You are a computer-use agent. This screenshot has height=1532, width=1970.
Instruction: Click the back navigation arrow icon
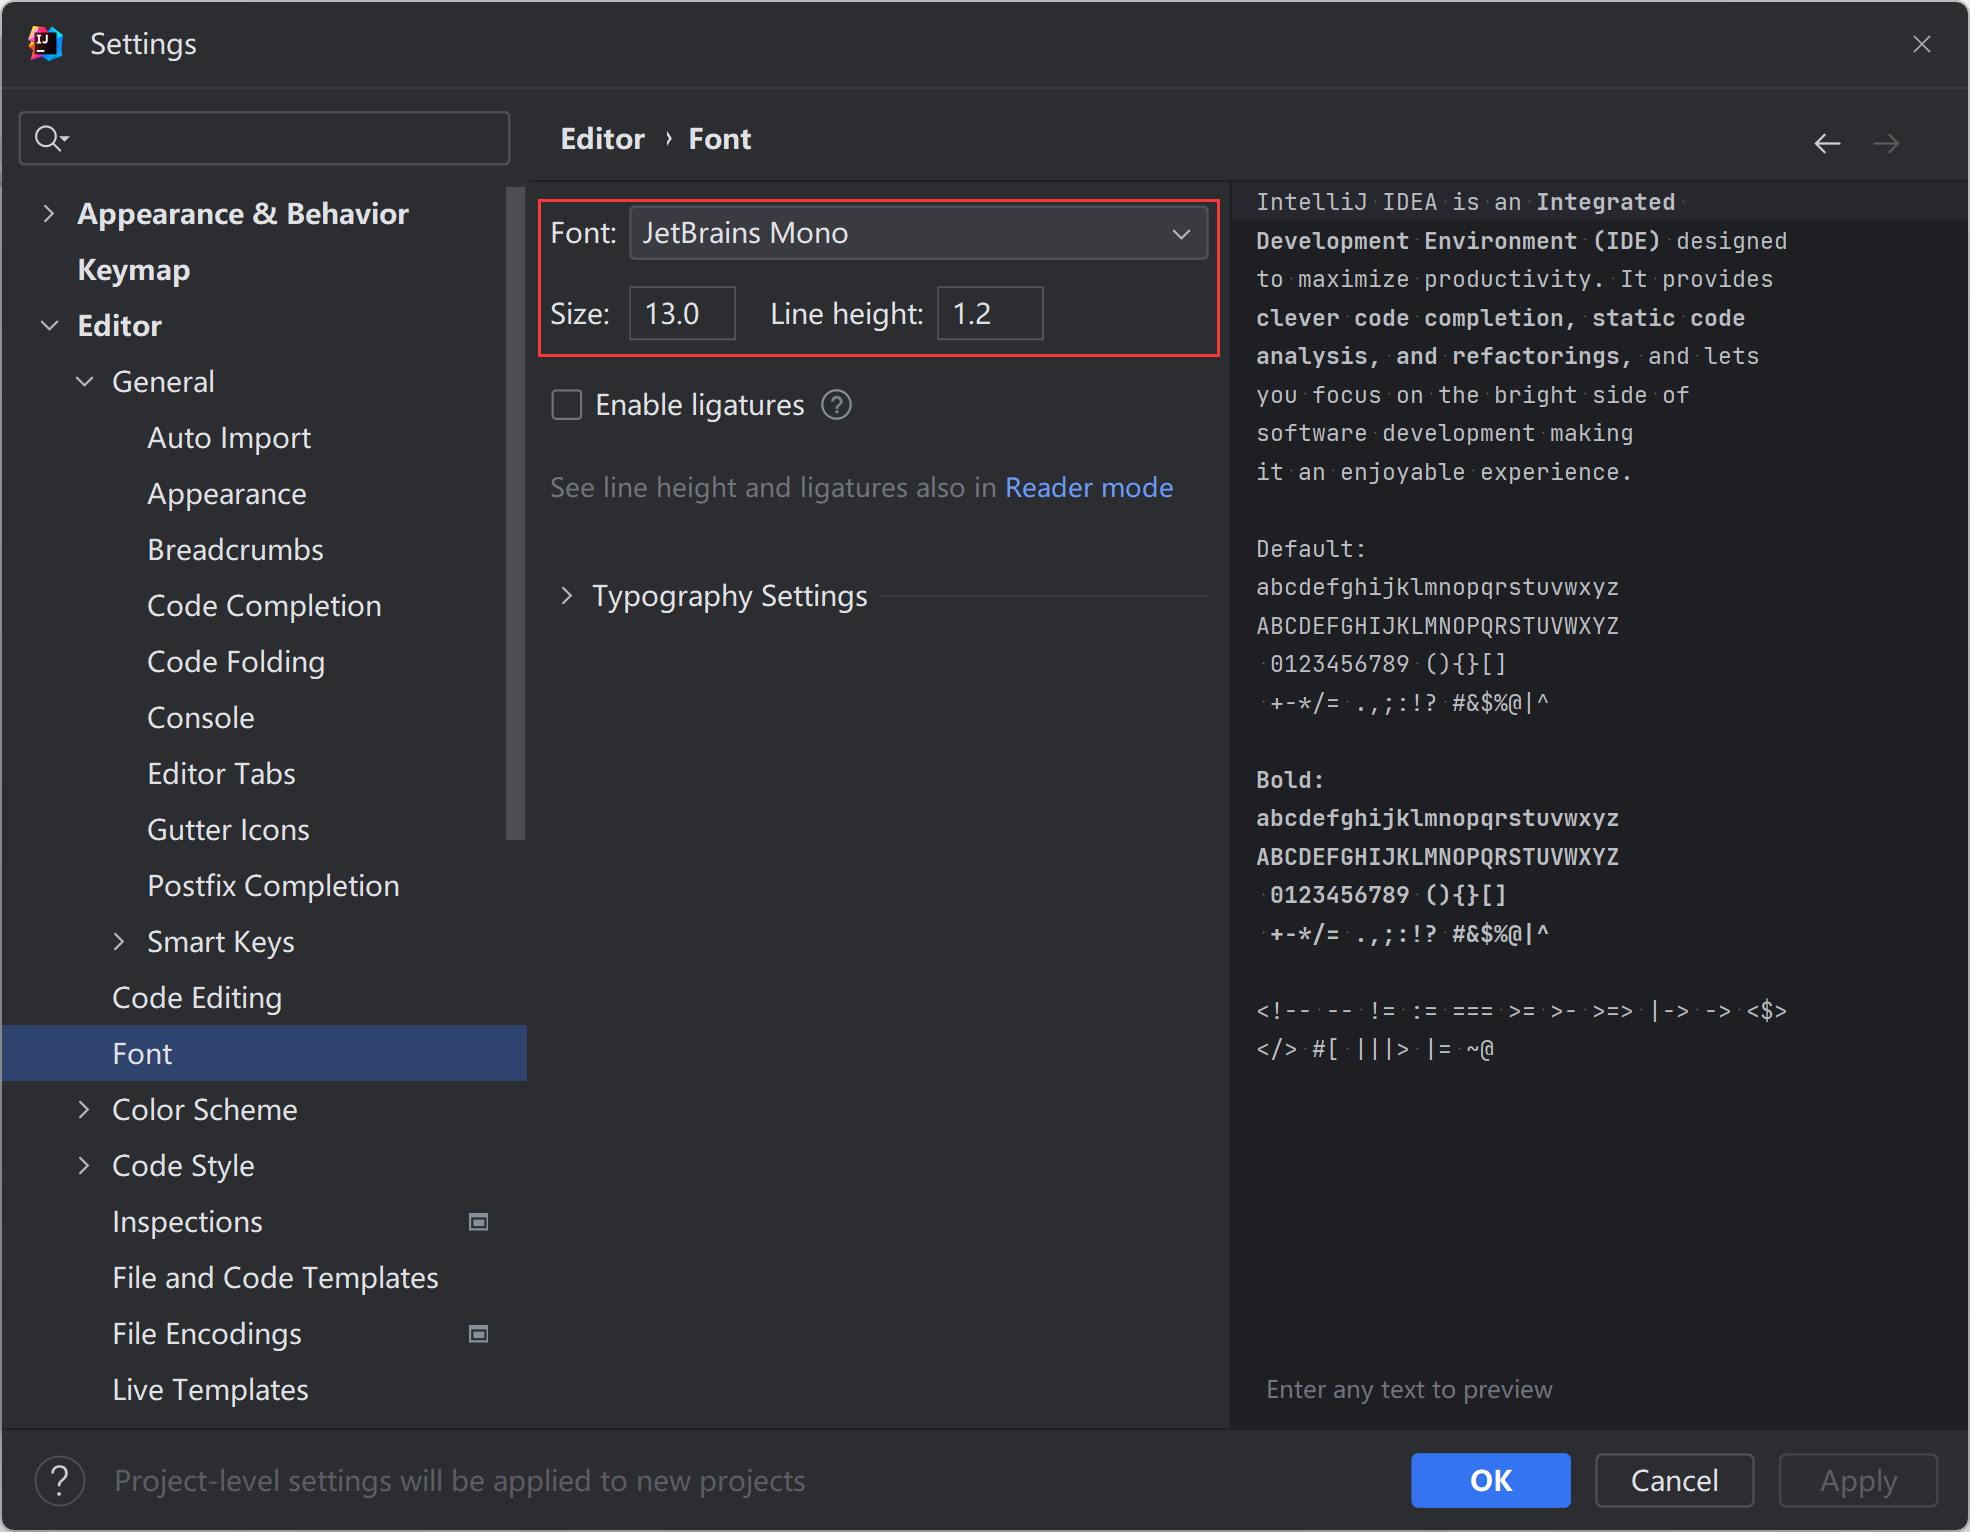point(1831,144)
